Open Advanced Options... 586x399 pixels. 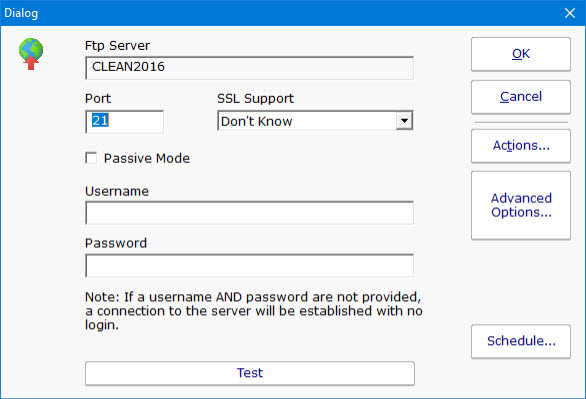(521, 205)
